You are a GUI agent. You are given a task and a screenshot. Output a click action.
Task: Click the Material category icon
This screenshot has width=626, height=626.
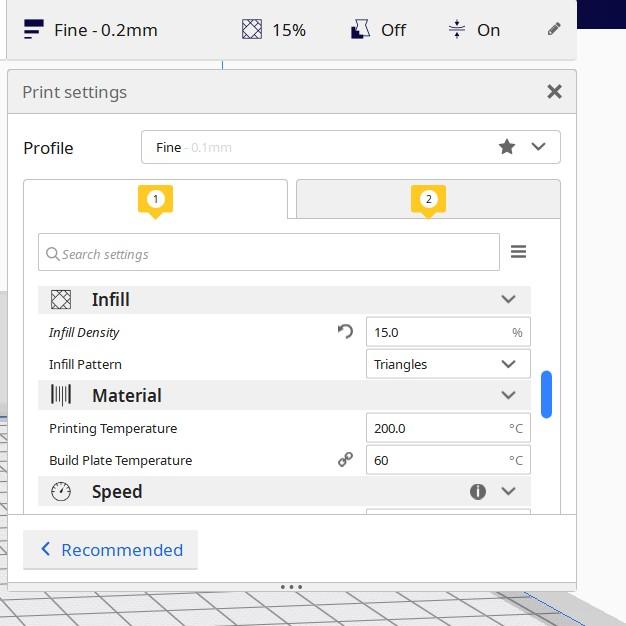click(61, 395)
